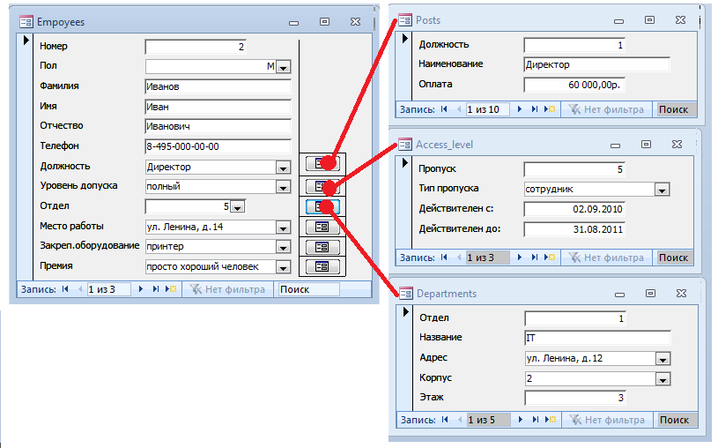Open the Отдел dropdown in Empoyees form
This screenshot has width=718, height=448.
click(x=237, y=208)
